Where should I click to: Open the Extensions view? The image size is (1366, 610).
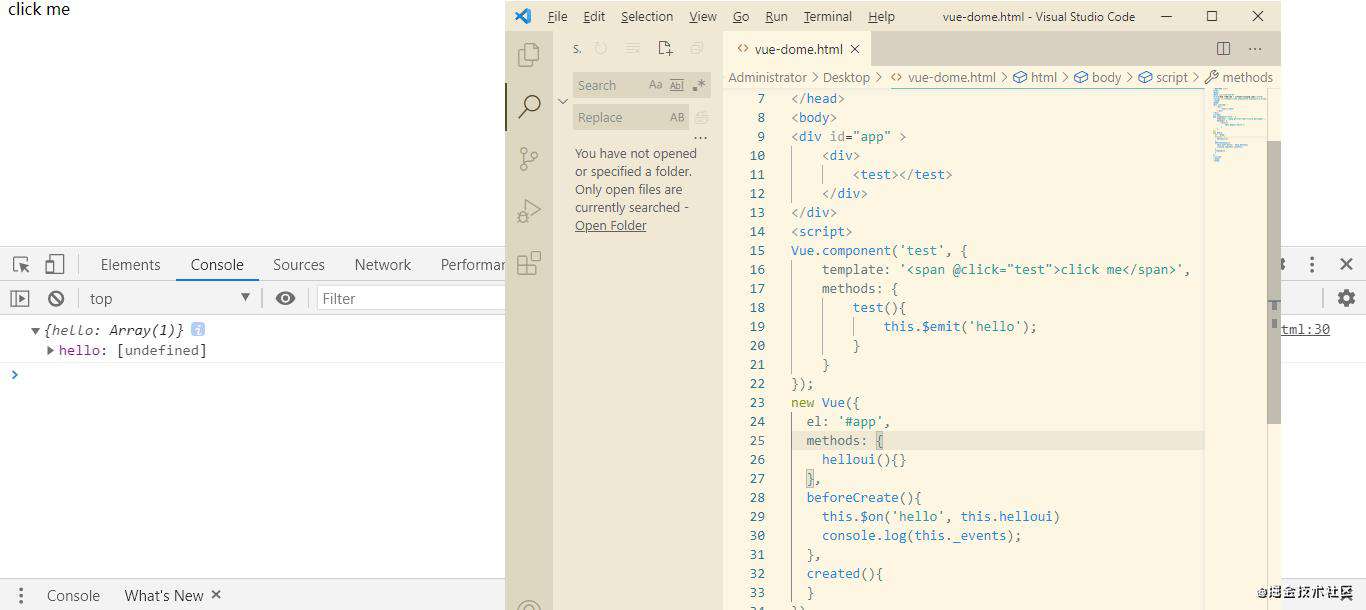[x=529, y=263]
